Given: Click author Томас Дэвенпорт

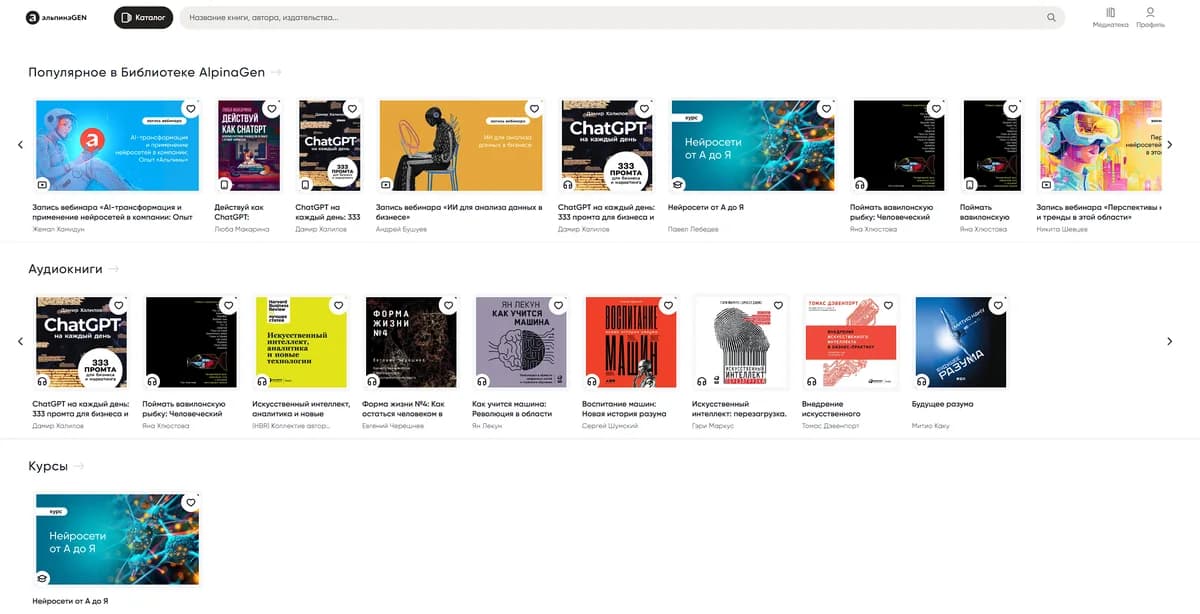Looking at the screenshot, I should [832, 426].
